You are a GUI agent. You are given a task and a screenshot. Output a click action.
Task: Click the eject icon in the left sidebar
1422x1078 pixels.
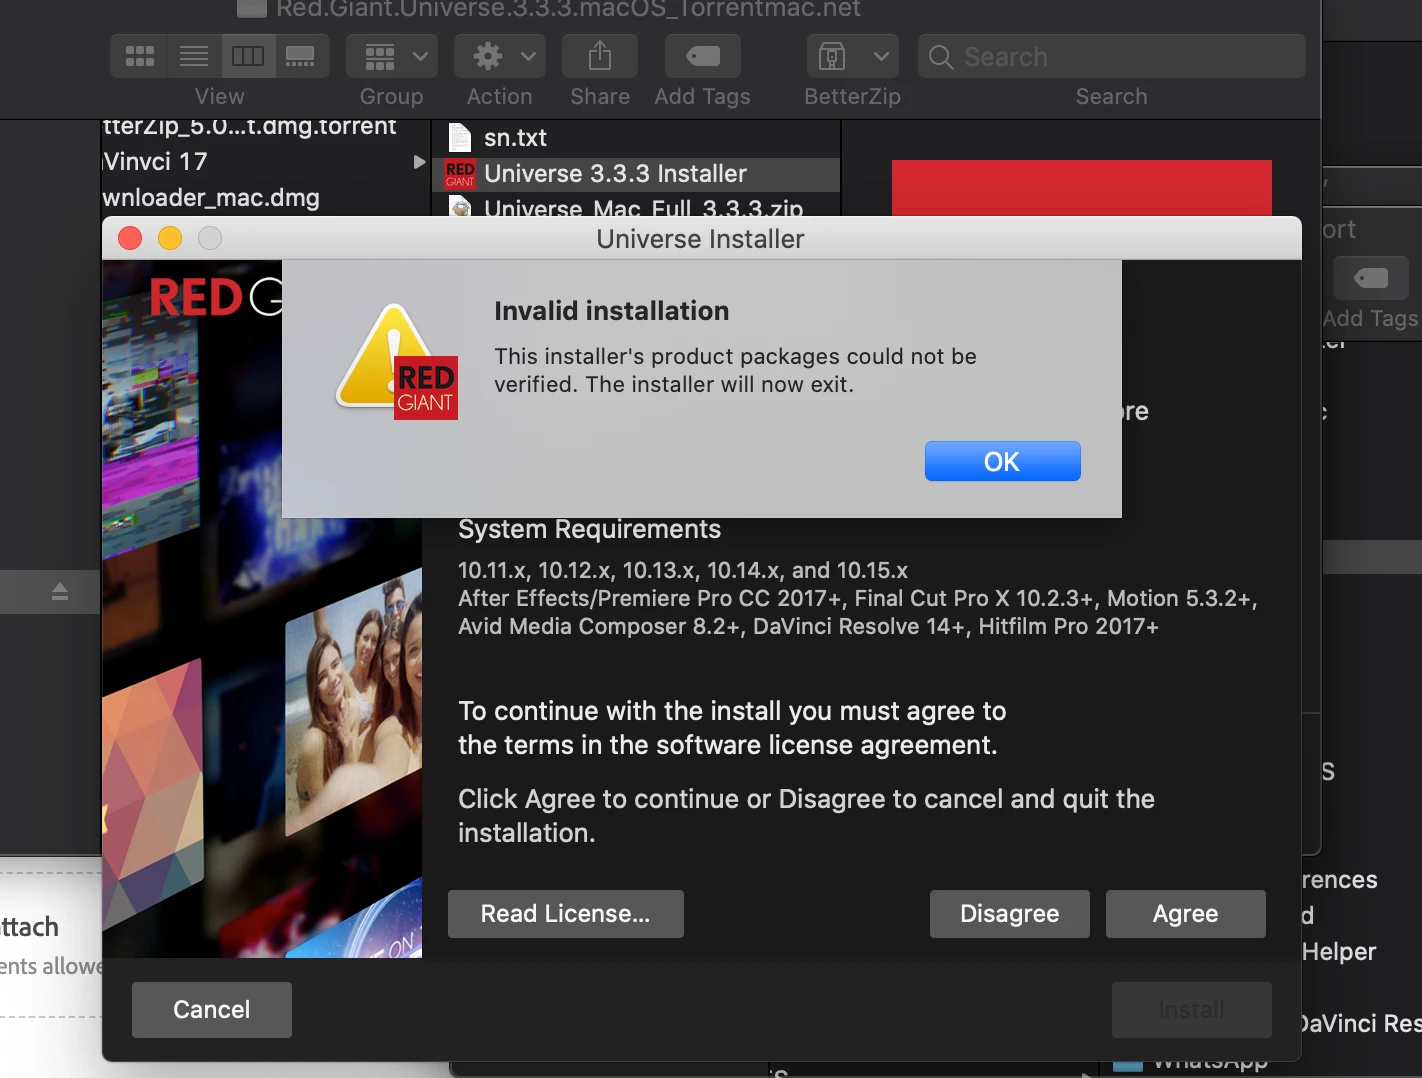pos(60,592)
